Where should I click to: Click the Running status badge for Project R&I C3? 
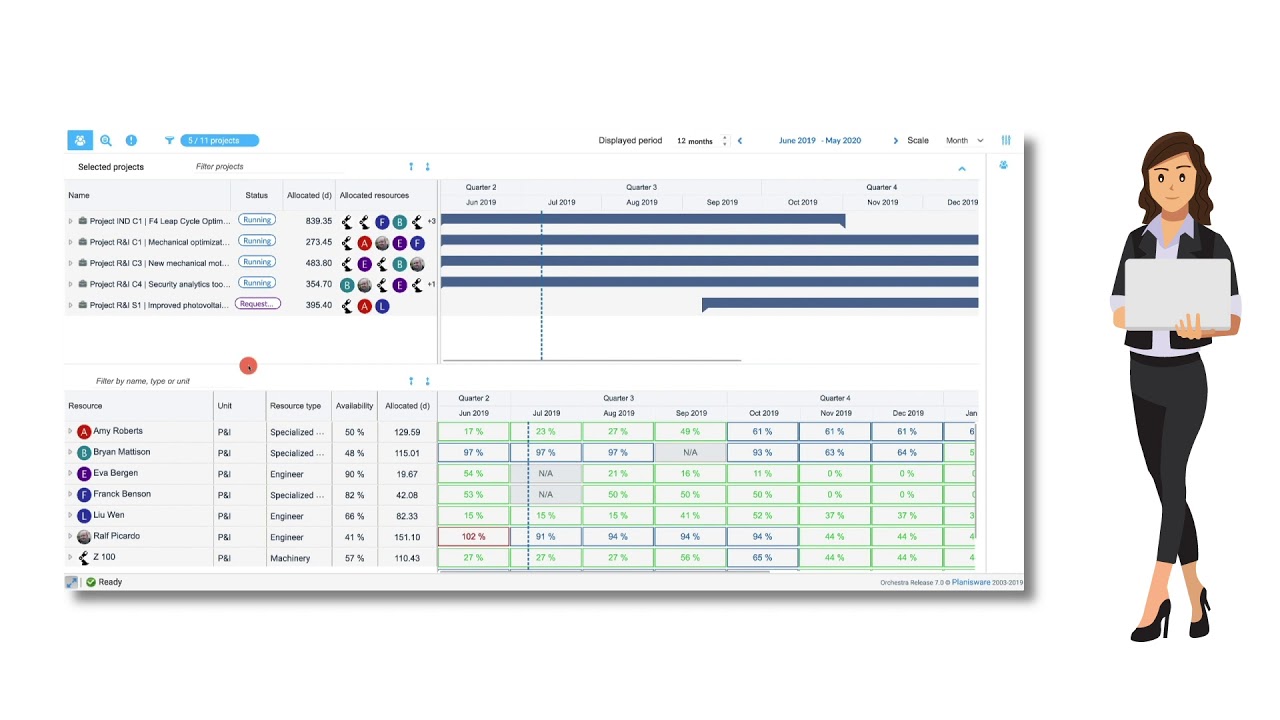[257, 262]
